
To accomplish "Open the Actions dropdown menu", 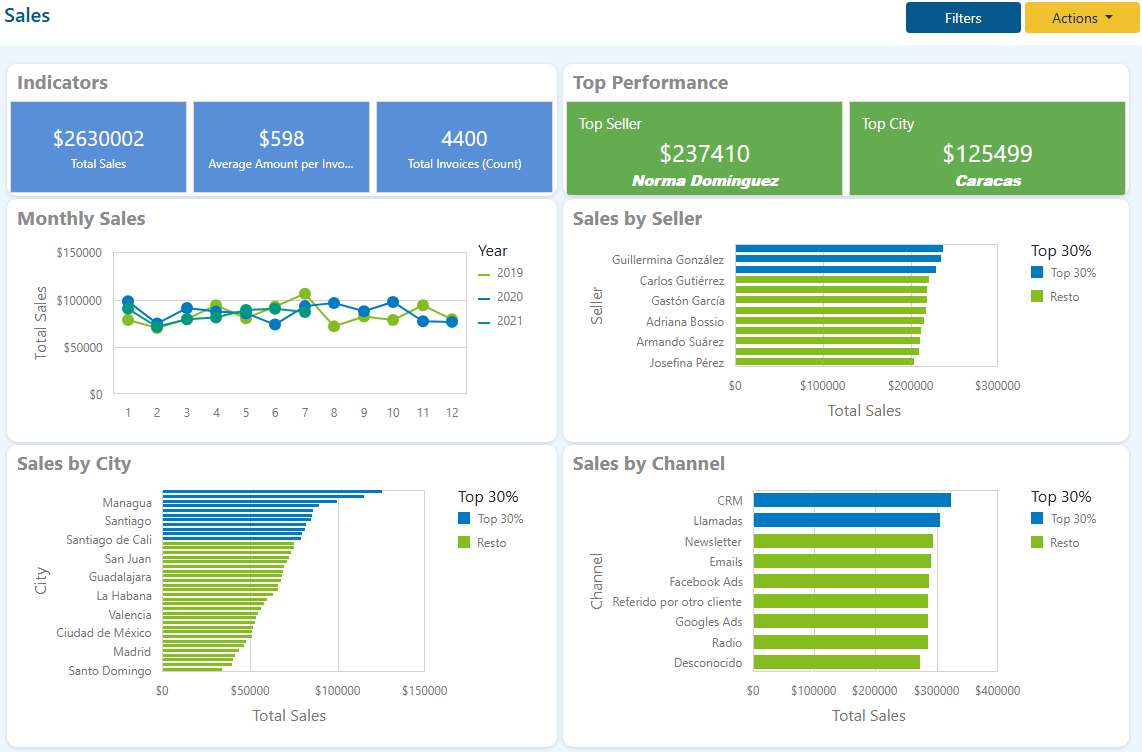I will click(x=1081, y=17).
